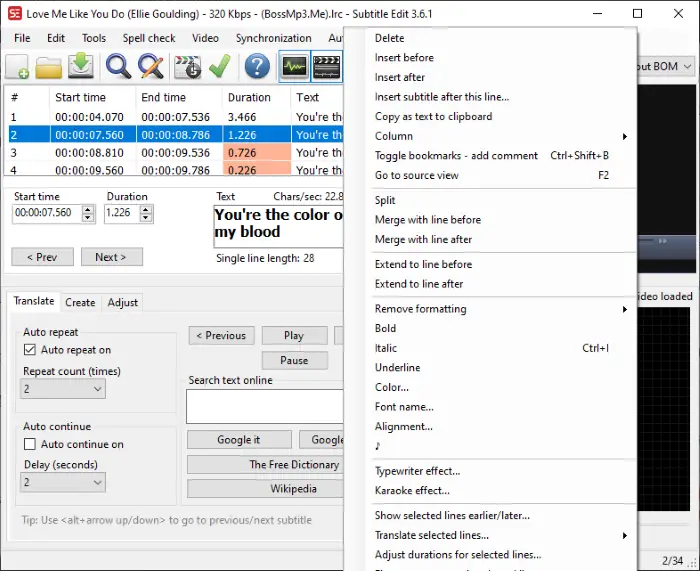Open Alignment... option

click(x=404, y=427)
